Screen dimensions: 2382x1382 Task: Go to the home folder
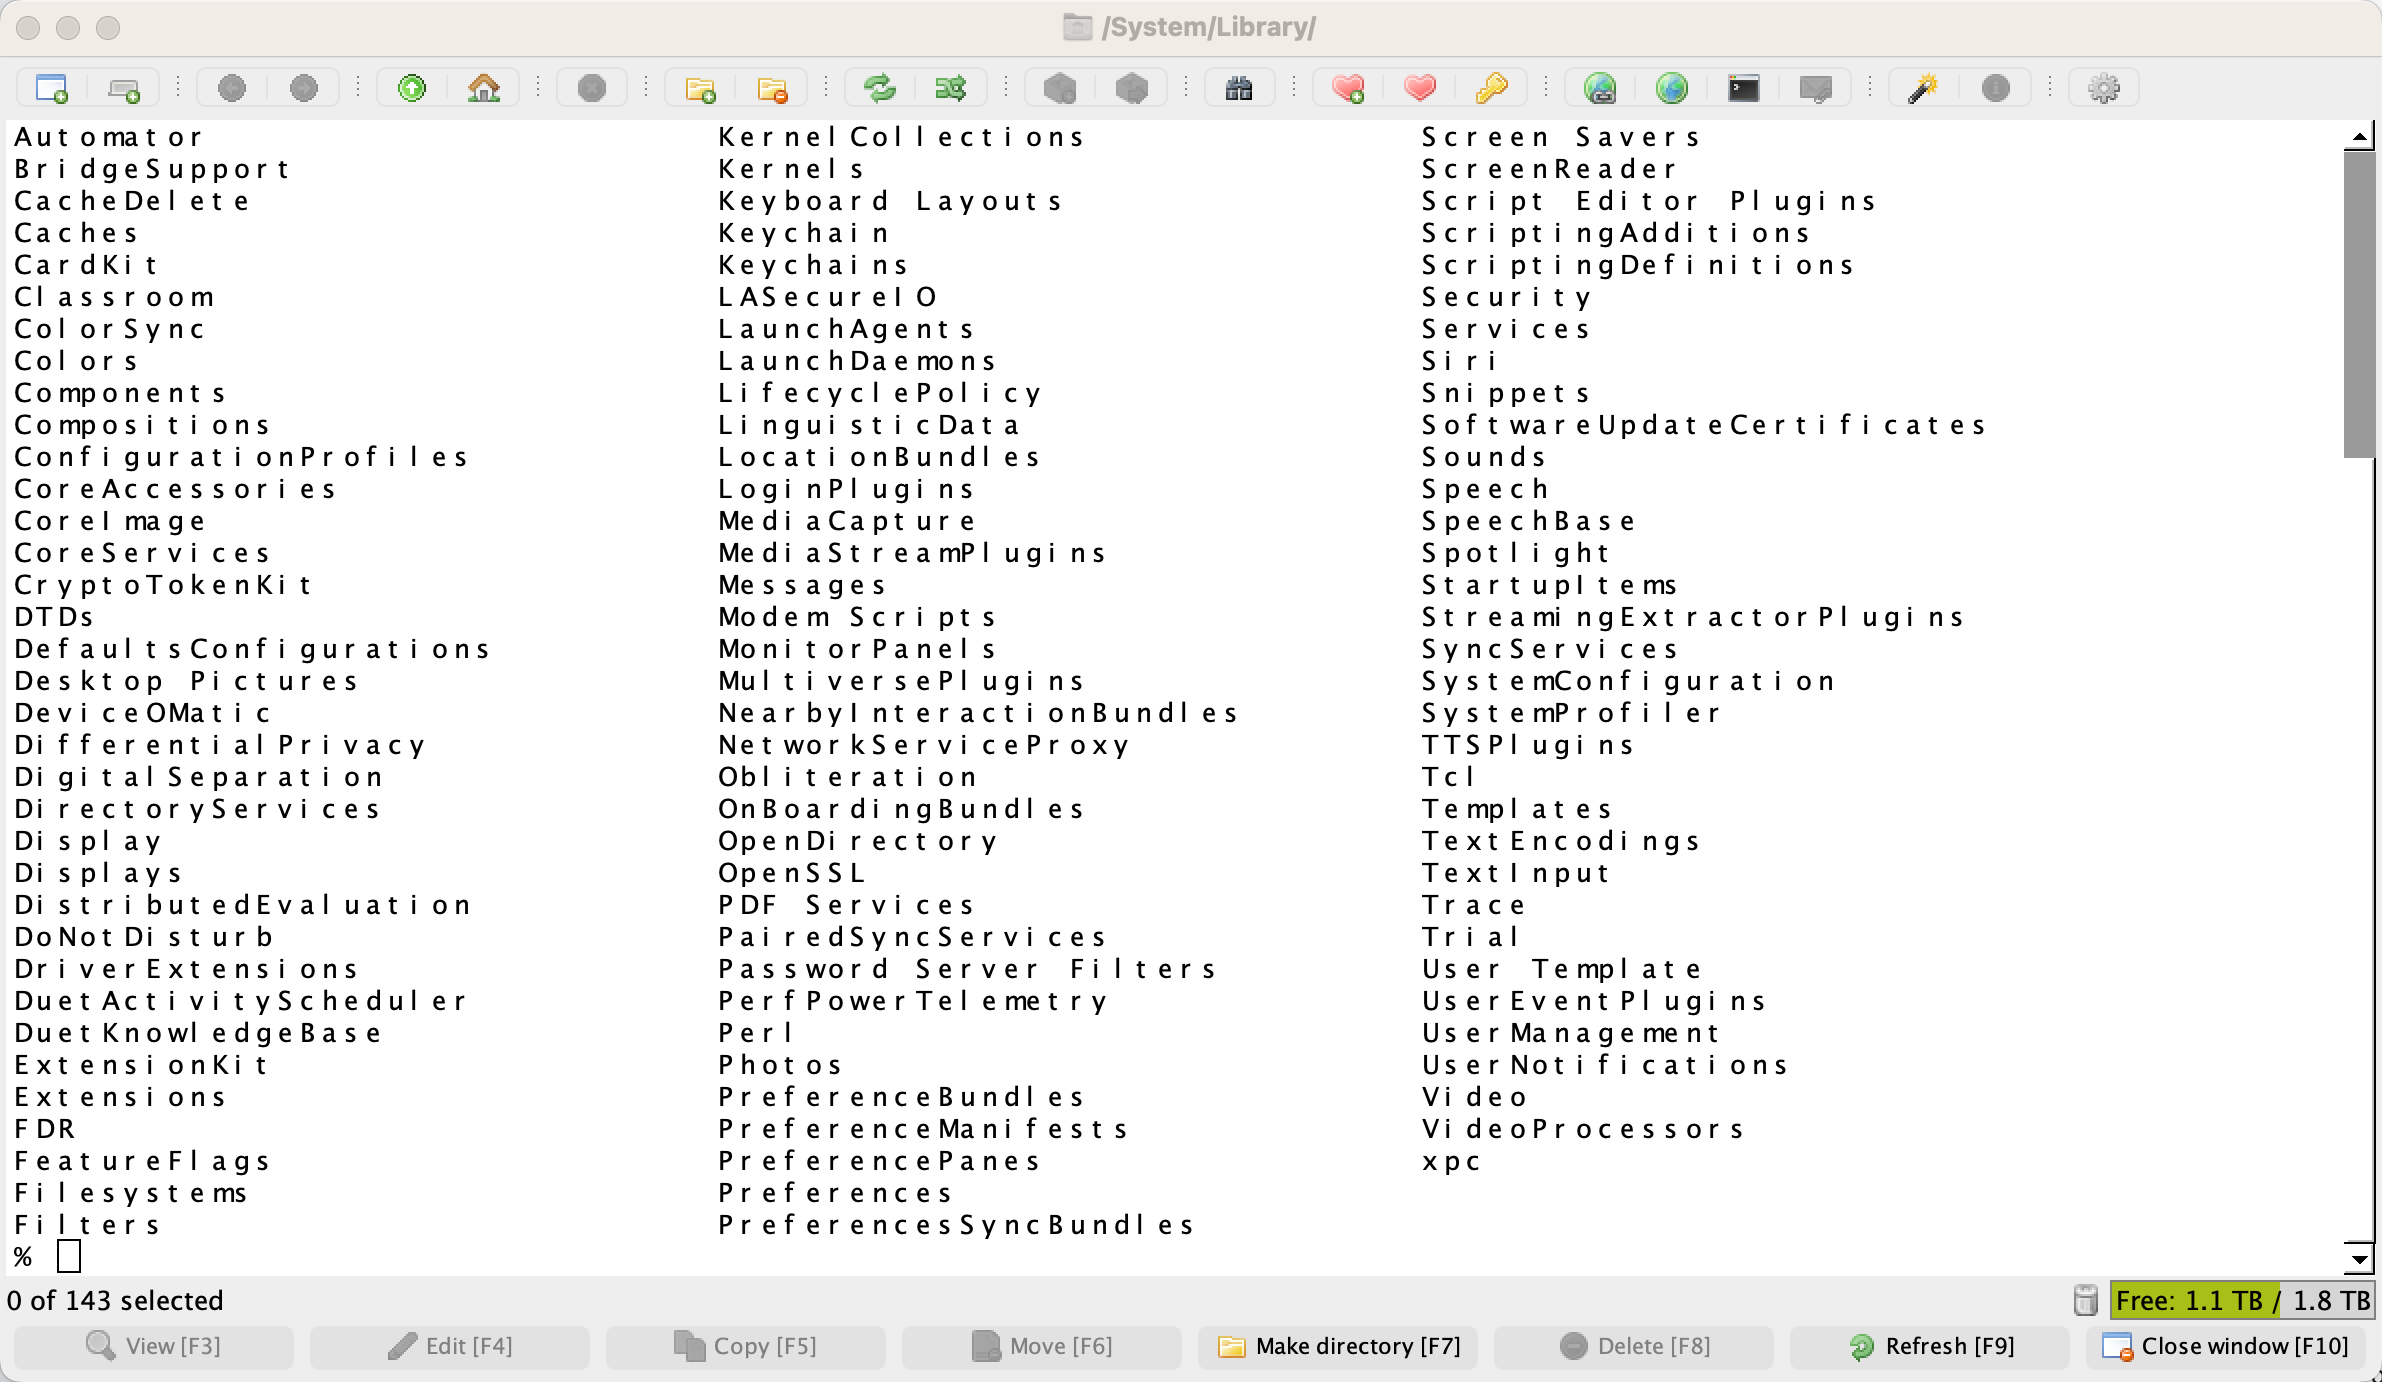coord(484,88)
